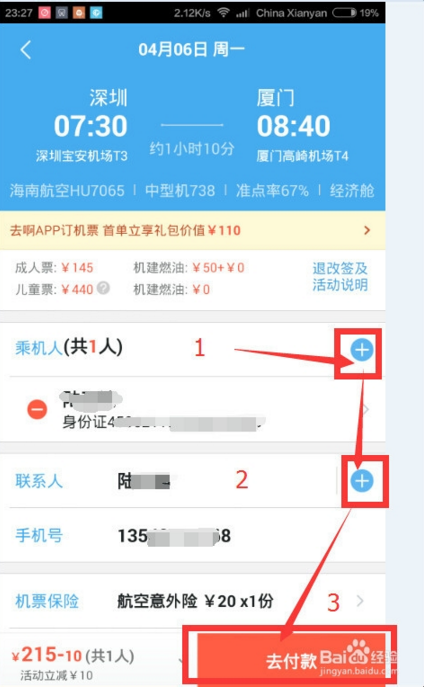Tap the 去啊APP订机票 promo banner
This screenshot has height=690, width=424.
(x=193, y=230)
